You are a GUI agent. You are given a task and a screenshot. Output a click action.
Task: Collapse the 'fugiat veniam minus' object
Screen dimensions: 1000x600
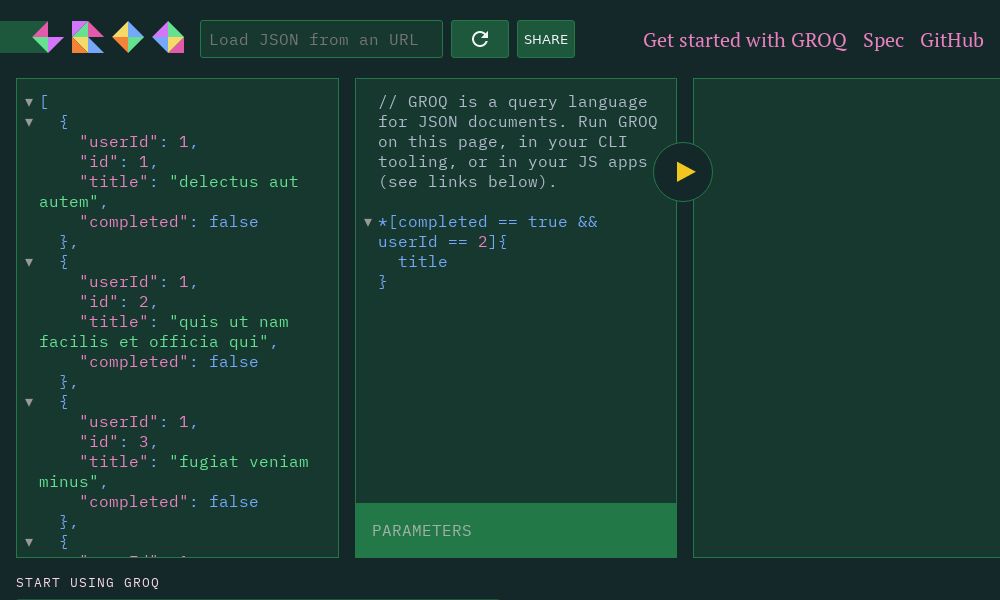tap(29, 401)
